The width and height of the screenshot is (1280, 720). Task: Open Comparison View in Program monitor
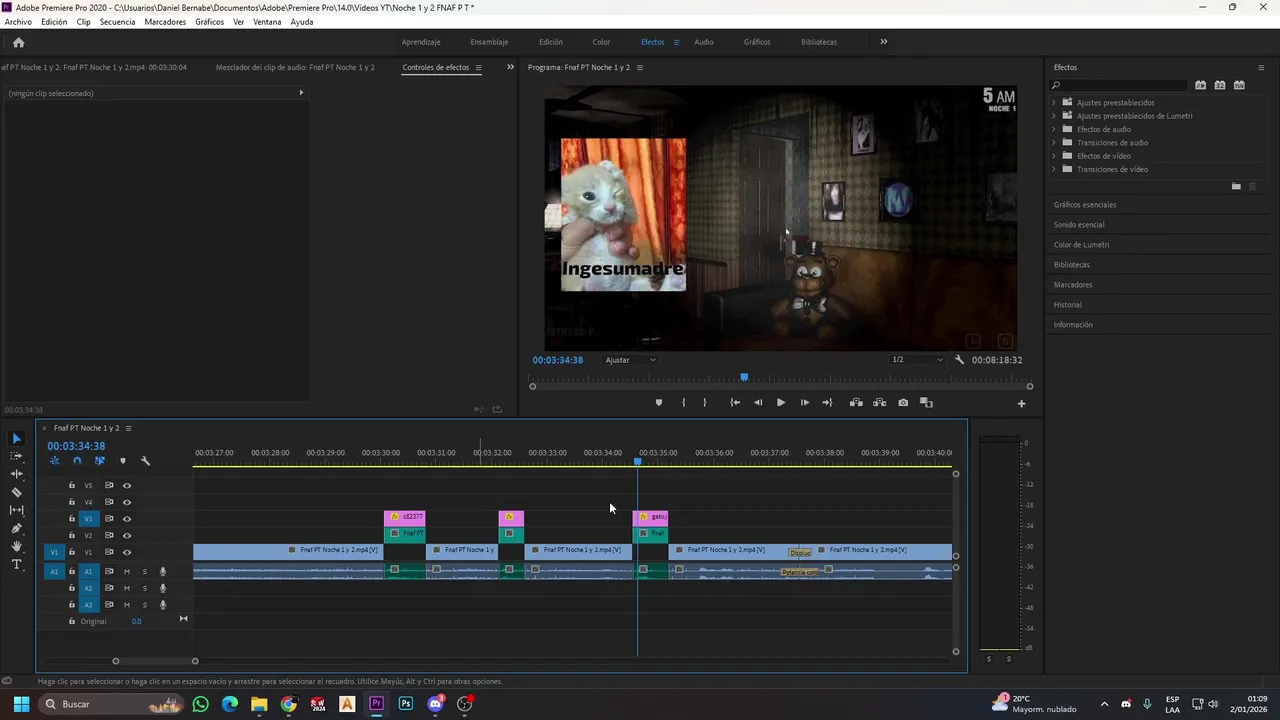(x=926, y=403)
